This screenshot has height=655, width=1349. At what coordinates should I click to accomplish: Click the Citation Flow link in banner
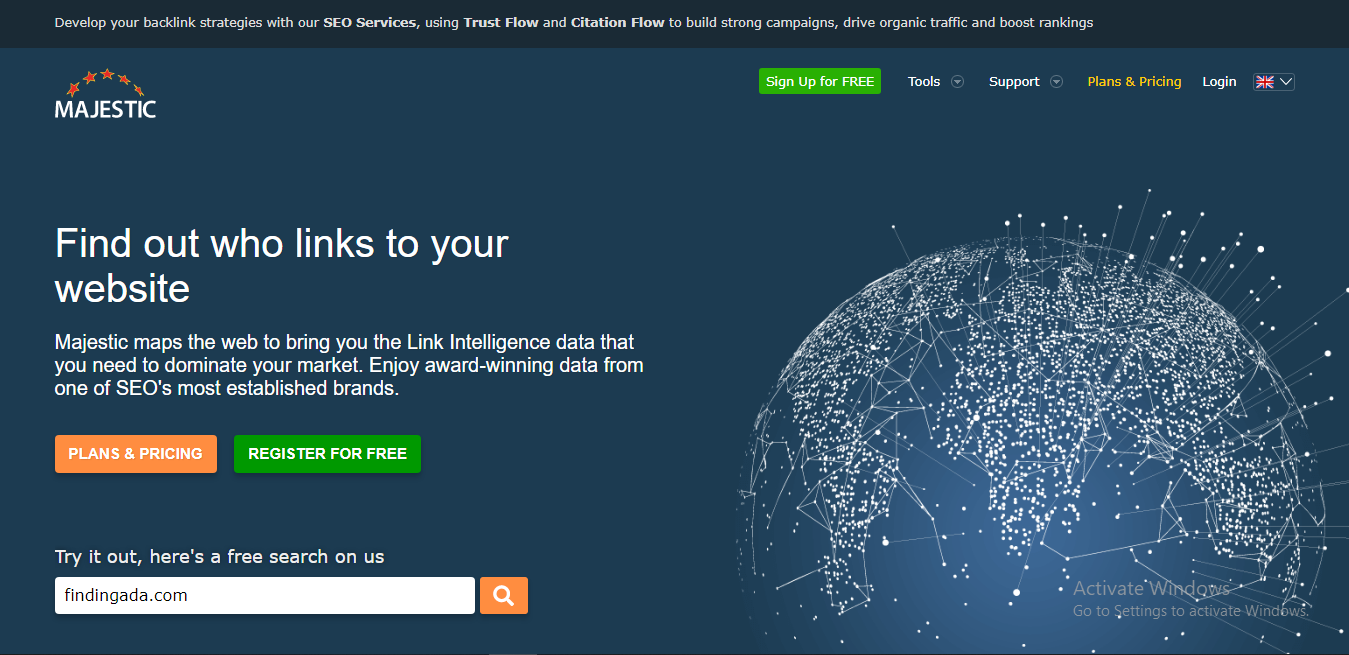point(617,22)
